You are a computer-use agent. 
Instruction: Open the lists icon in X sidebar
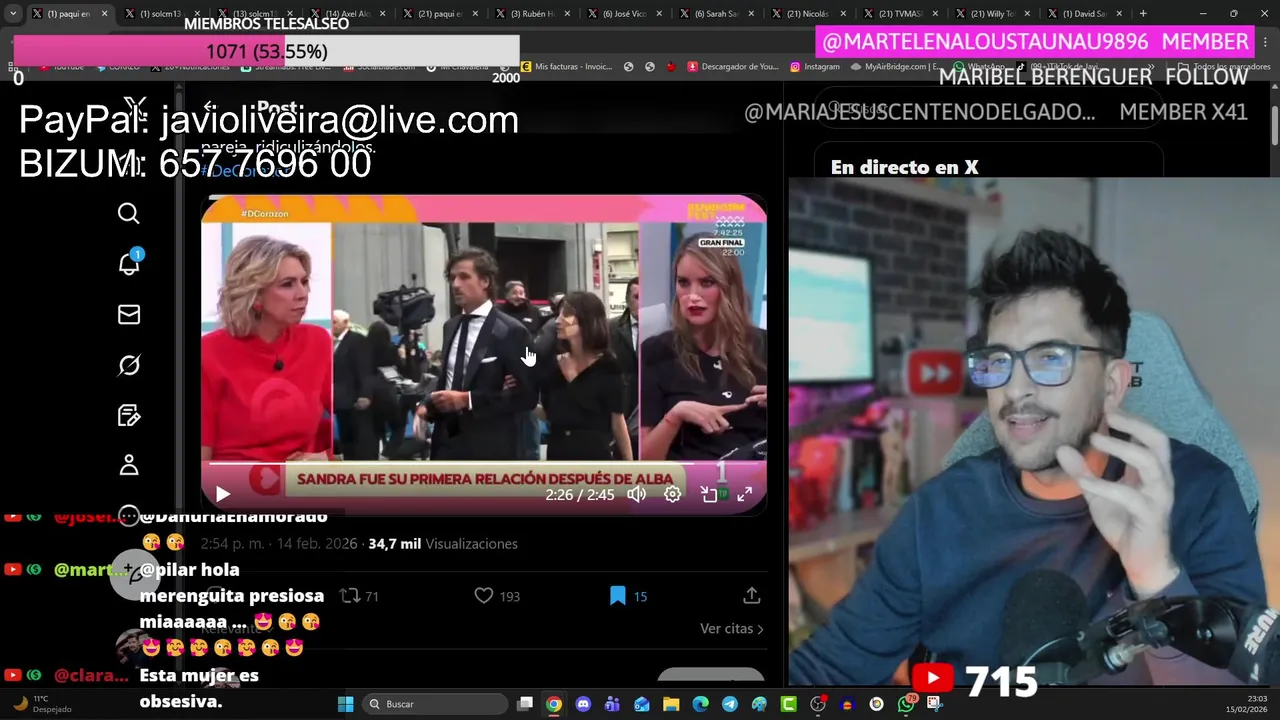click(128, 415)
